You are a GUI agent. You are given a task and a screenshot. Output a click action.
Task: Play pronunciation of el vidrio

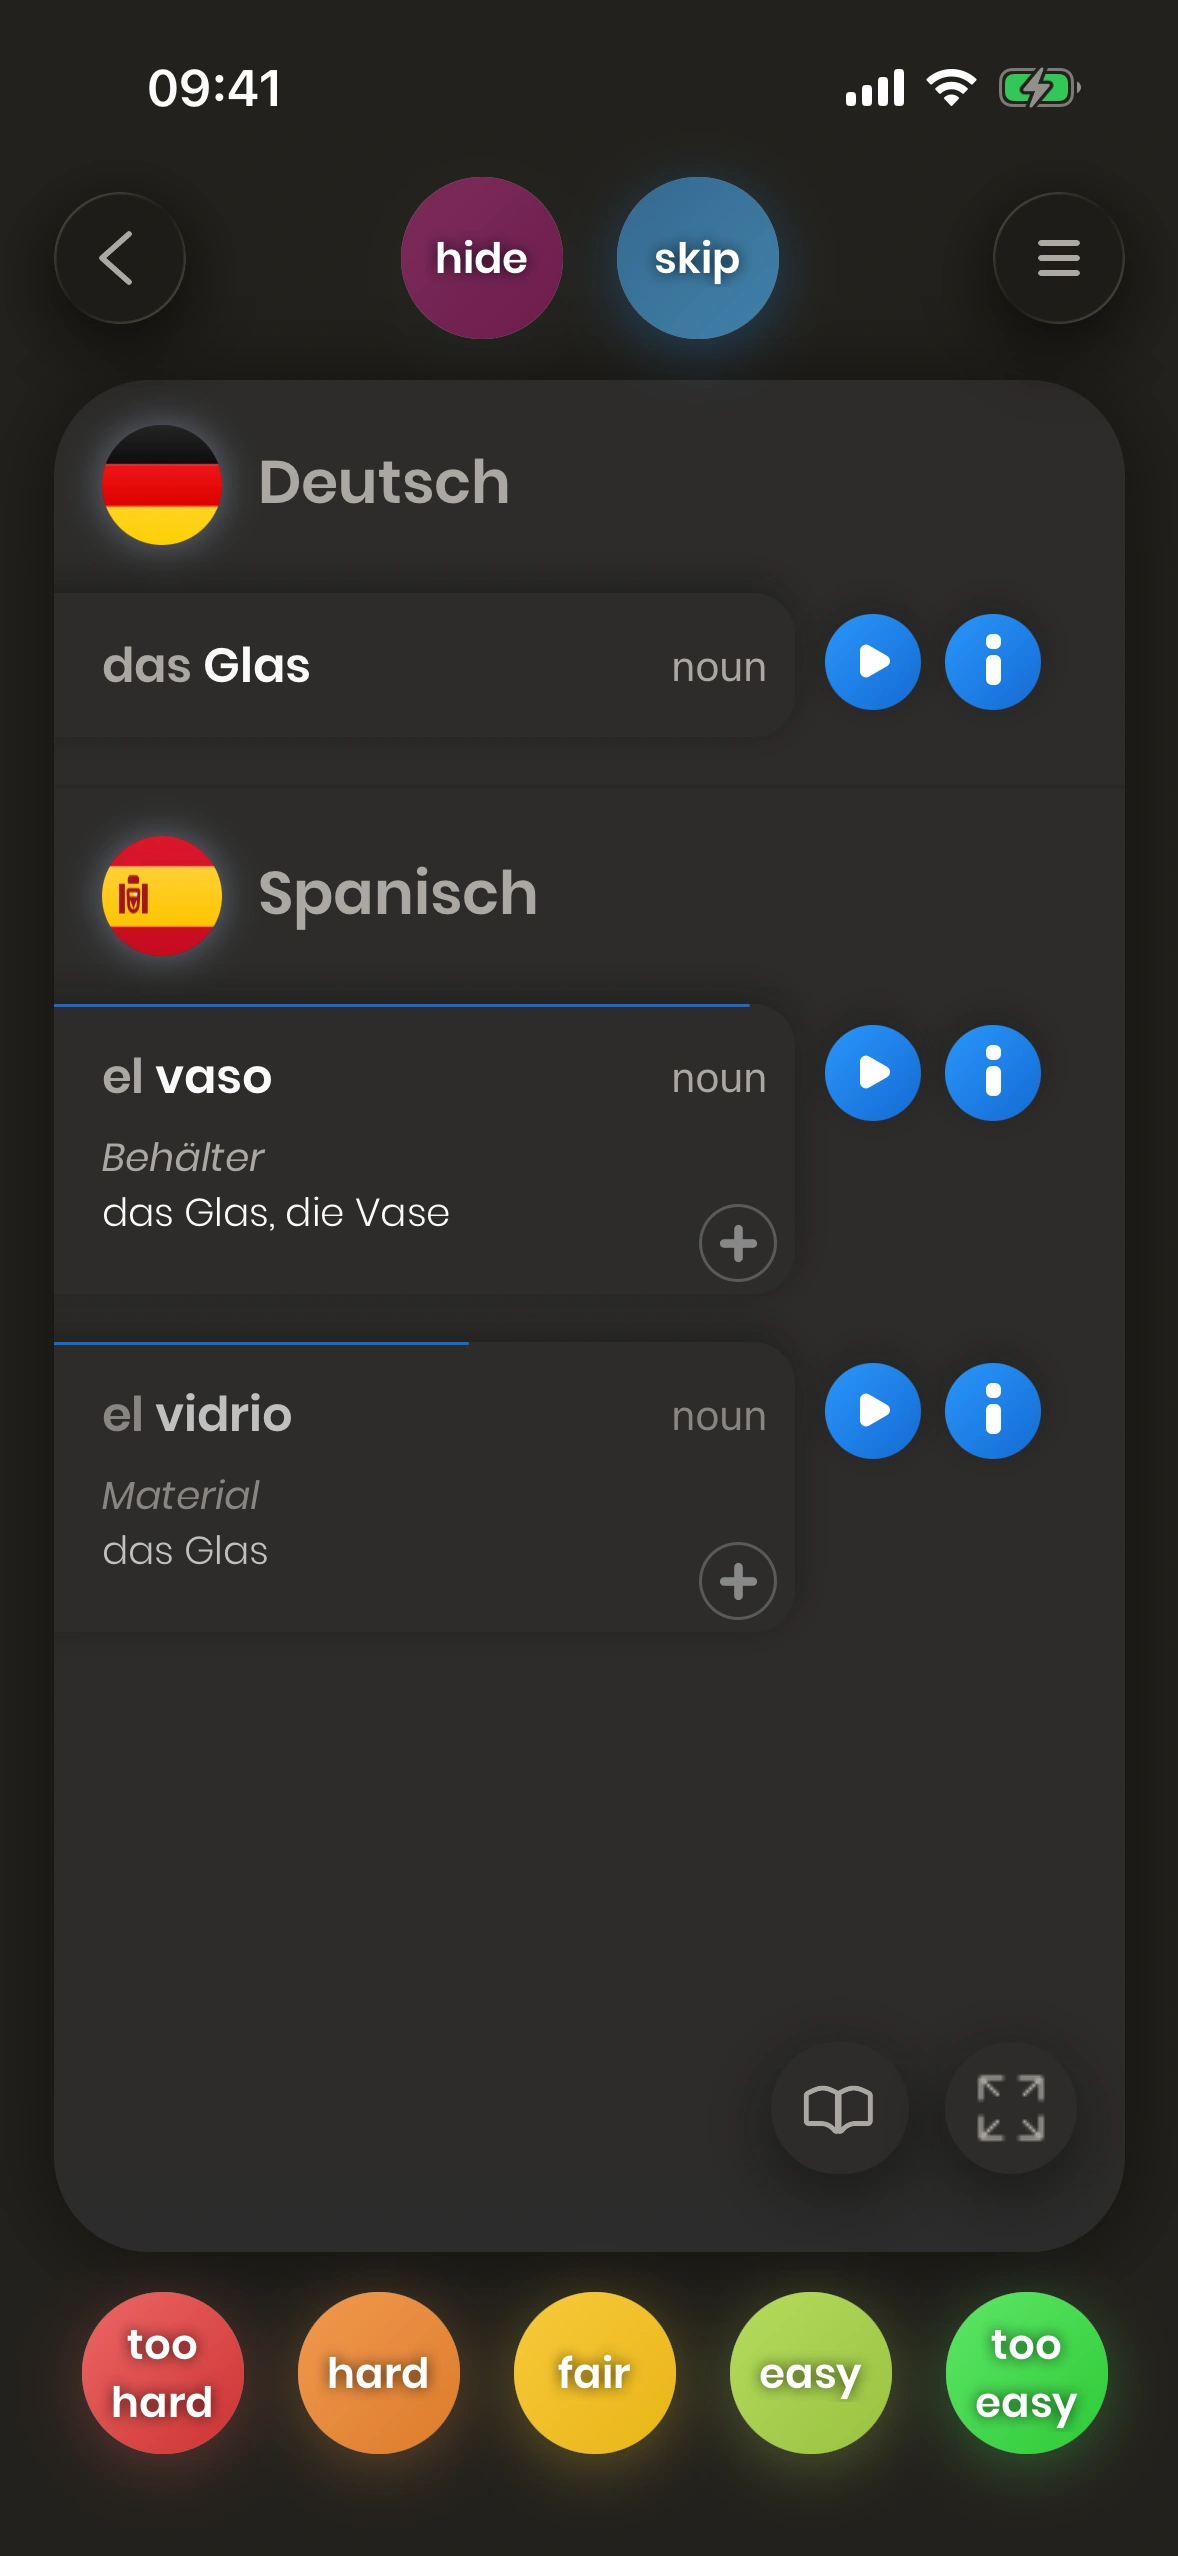coord(872,1411)
